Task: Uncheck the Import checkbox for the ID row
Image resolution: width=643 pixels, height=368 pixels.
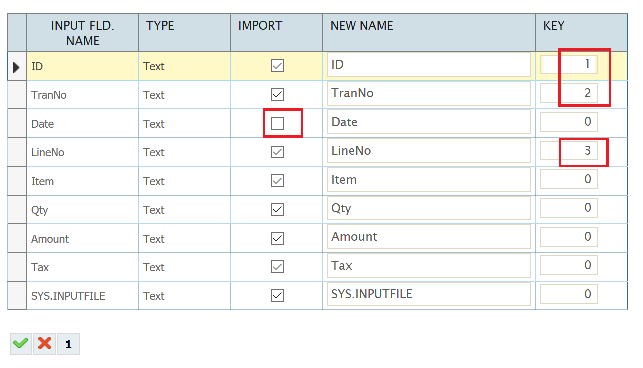Action: tap(278, 66)
